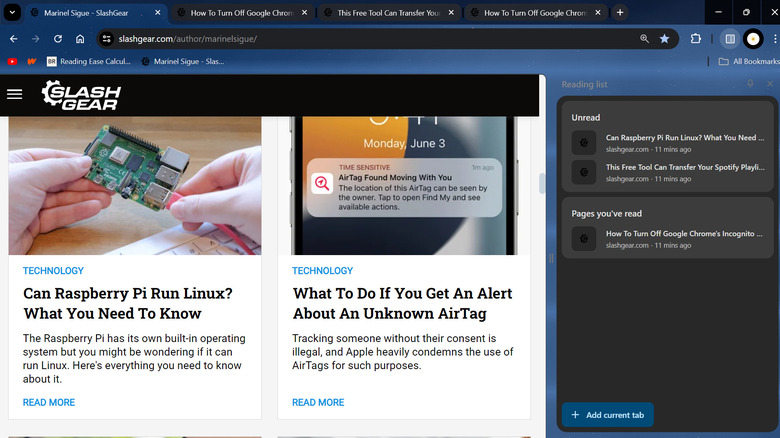Switch to the This Free Tool Can Transfer tab
Image resolution: width=780 pixels, height=438 pixels.
point(389,13)
